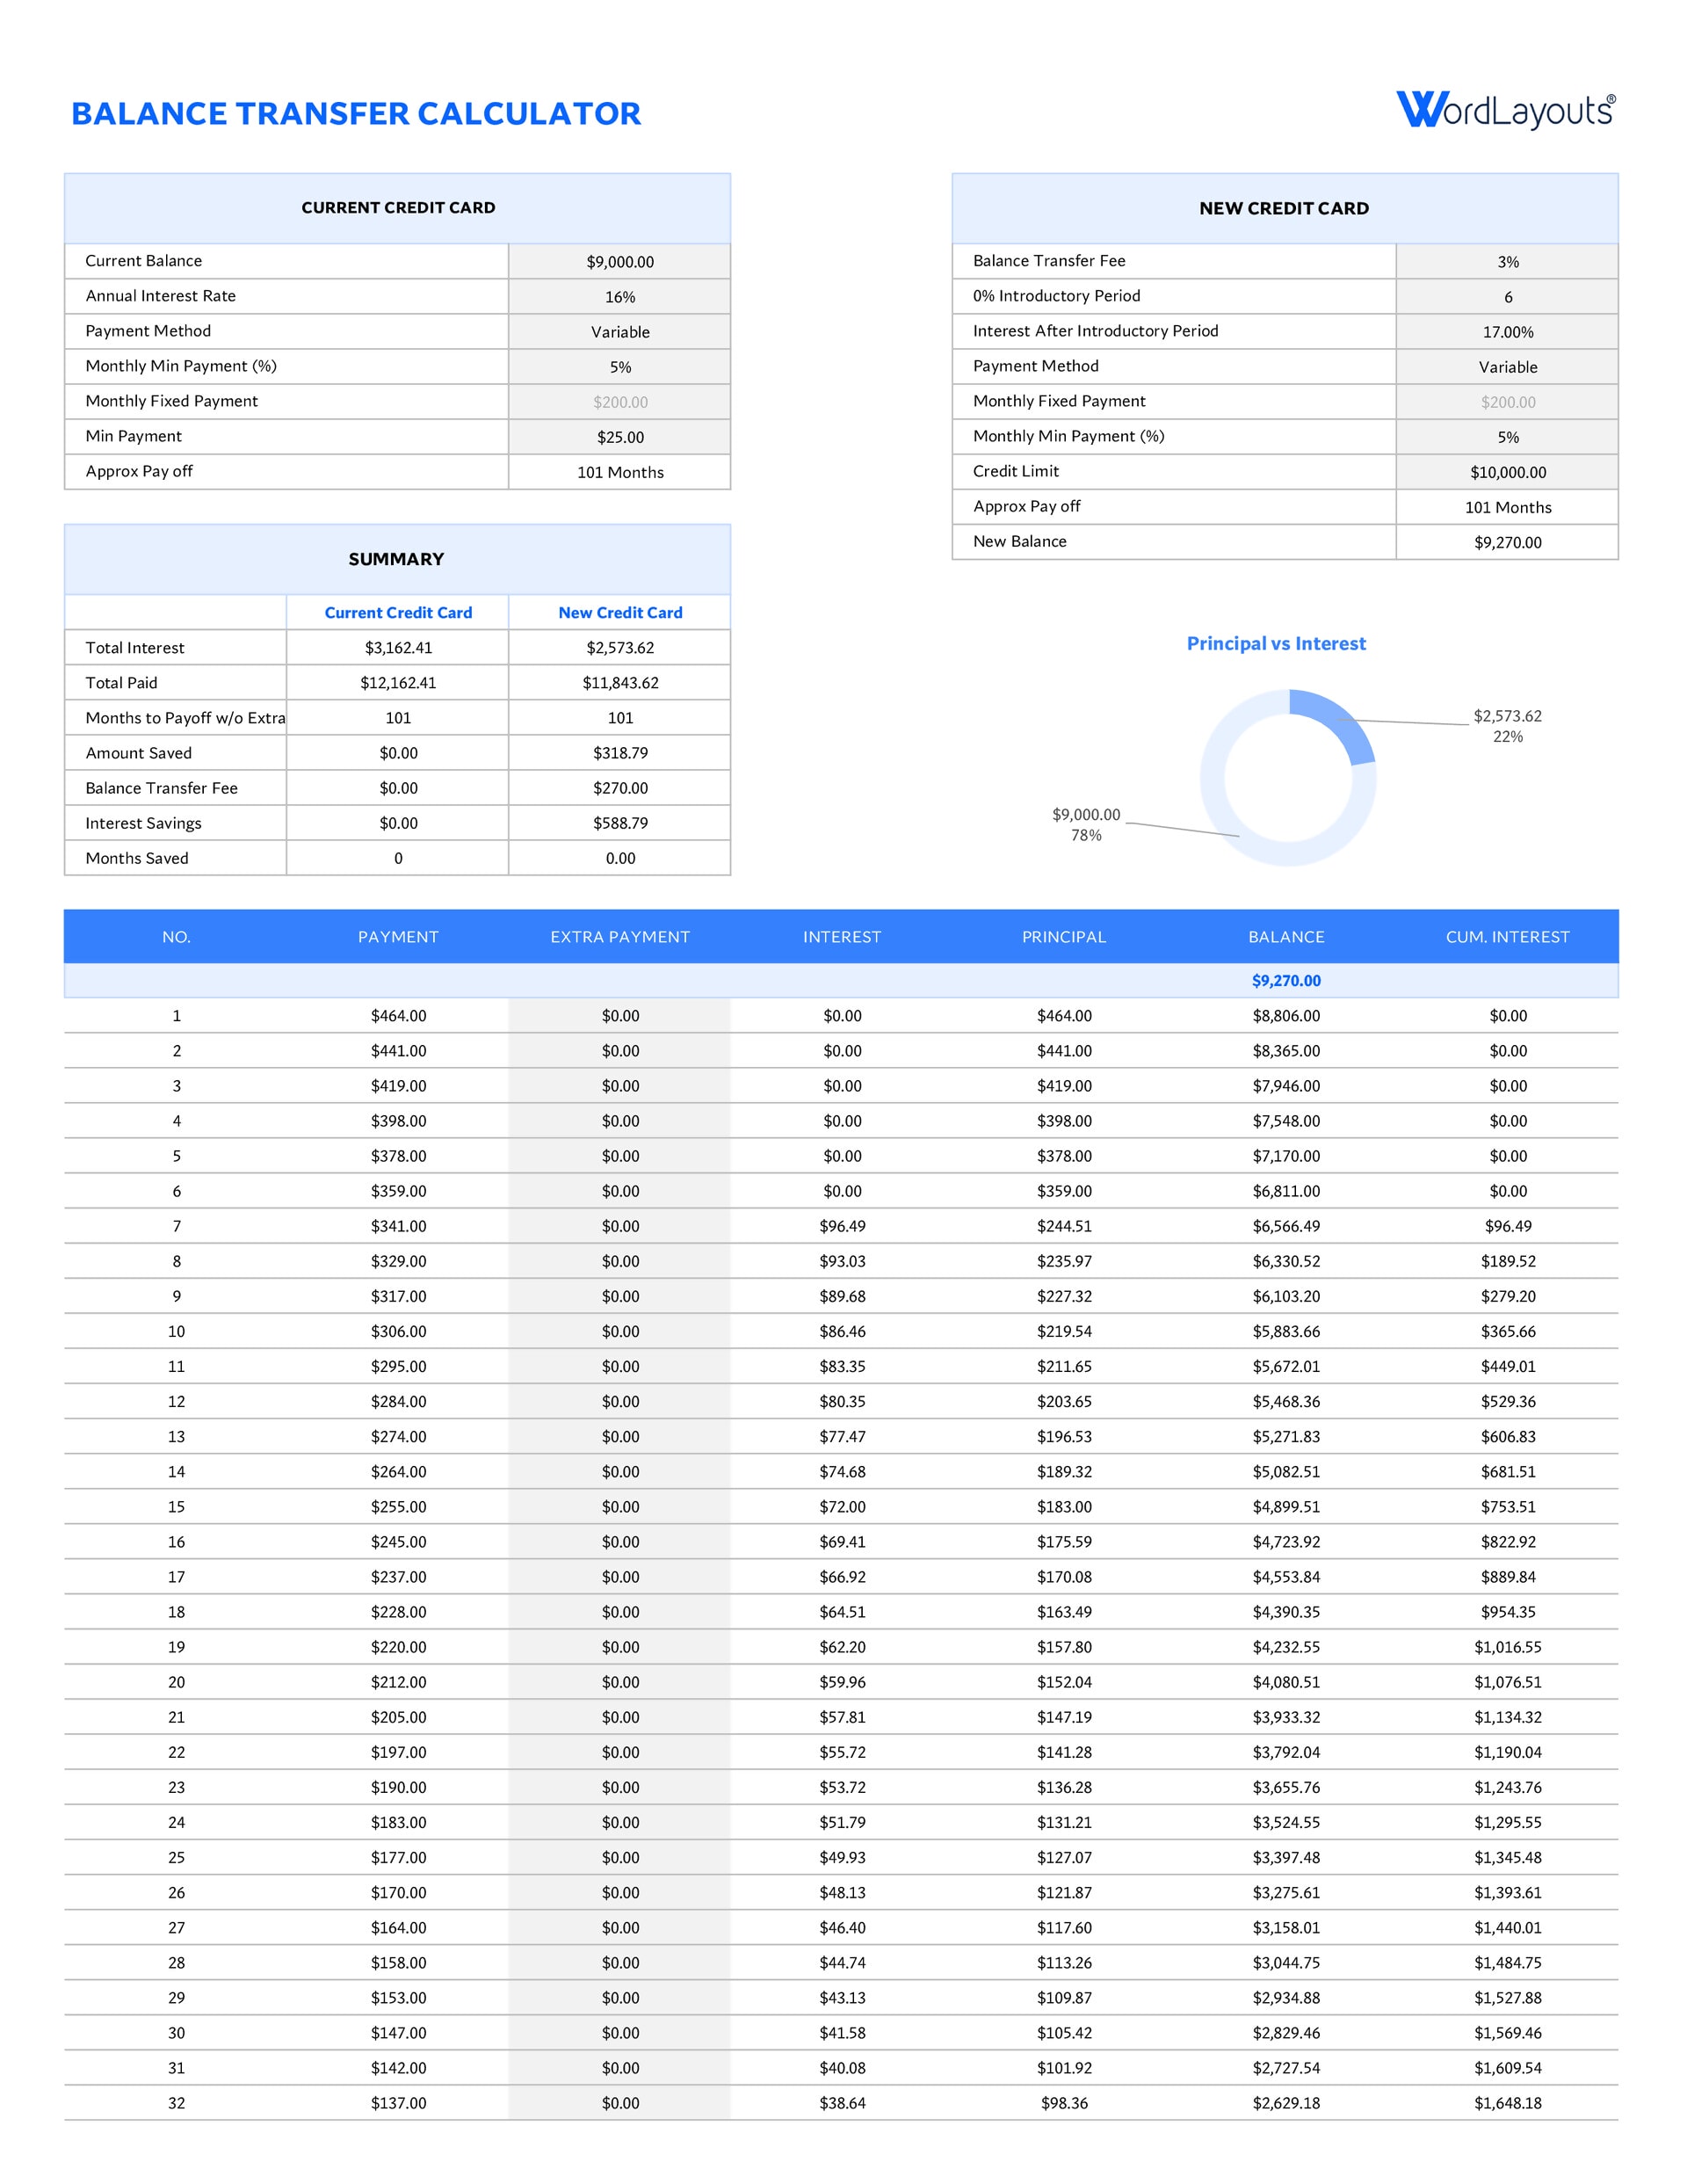Viewport: 1687px width, 2184px height.
Task: Click row 32 payment $137.00
Action: point(398,2103)
